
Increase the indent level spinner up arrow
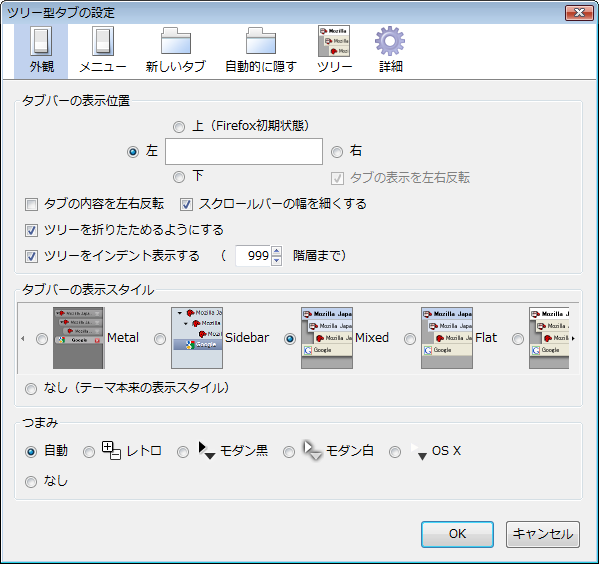277,251
